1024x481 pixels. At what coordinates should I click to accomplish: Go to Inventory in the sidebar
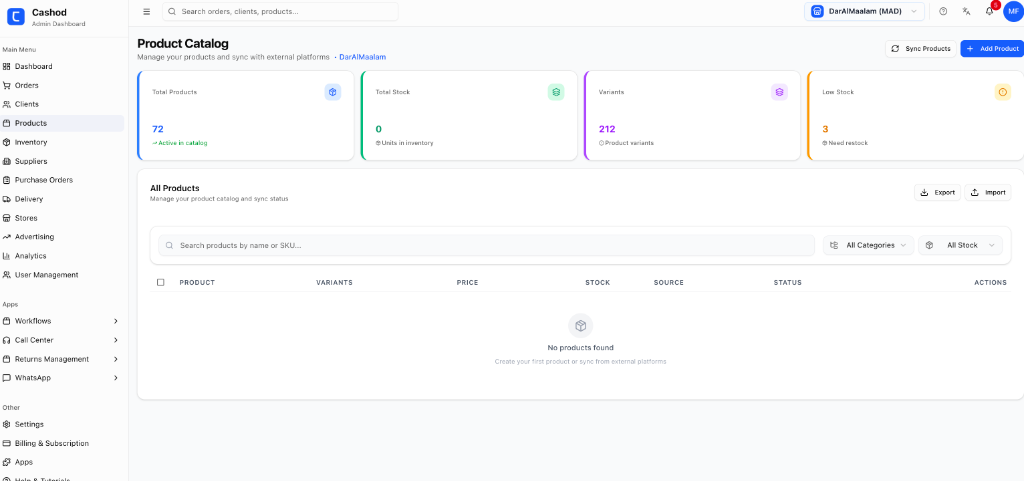coord(31,142)
